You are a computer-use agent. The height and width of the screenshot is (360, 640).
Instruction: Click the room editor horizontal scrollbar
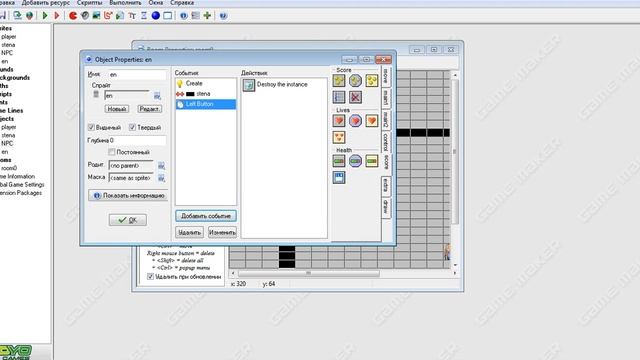308,273
